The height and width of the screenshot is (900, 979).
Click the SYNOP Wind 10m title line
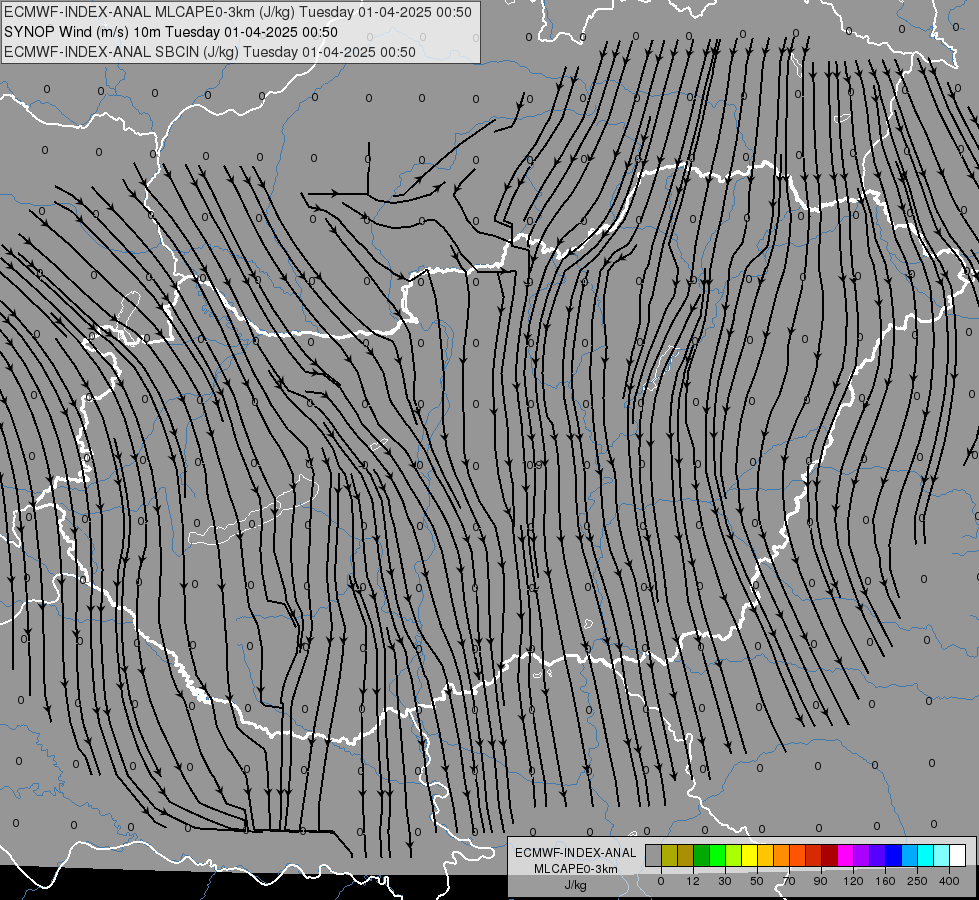(x=170, y=32)
